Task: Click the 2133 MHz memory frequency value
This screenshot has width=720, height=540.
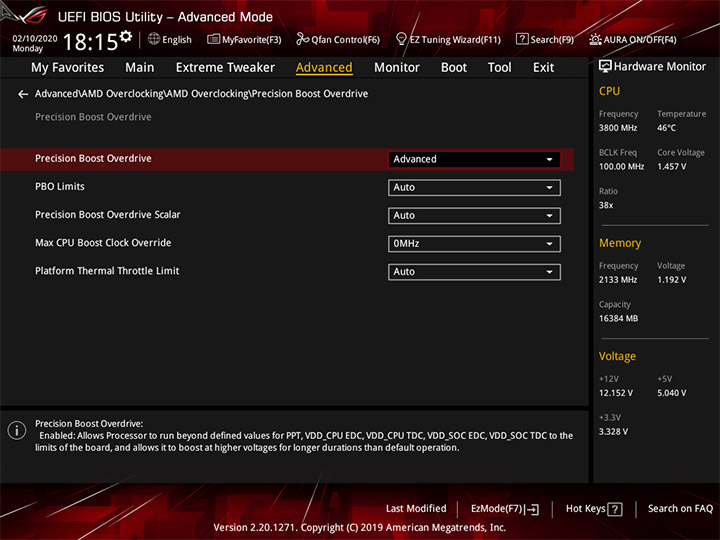Action: (618, 280)
